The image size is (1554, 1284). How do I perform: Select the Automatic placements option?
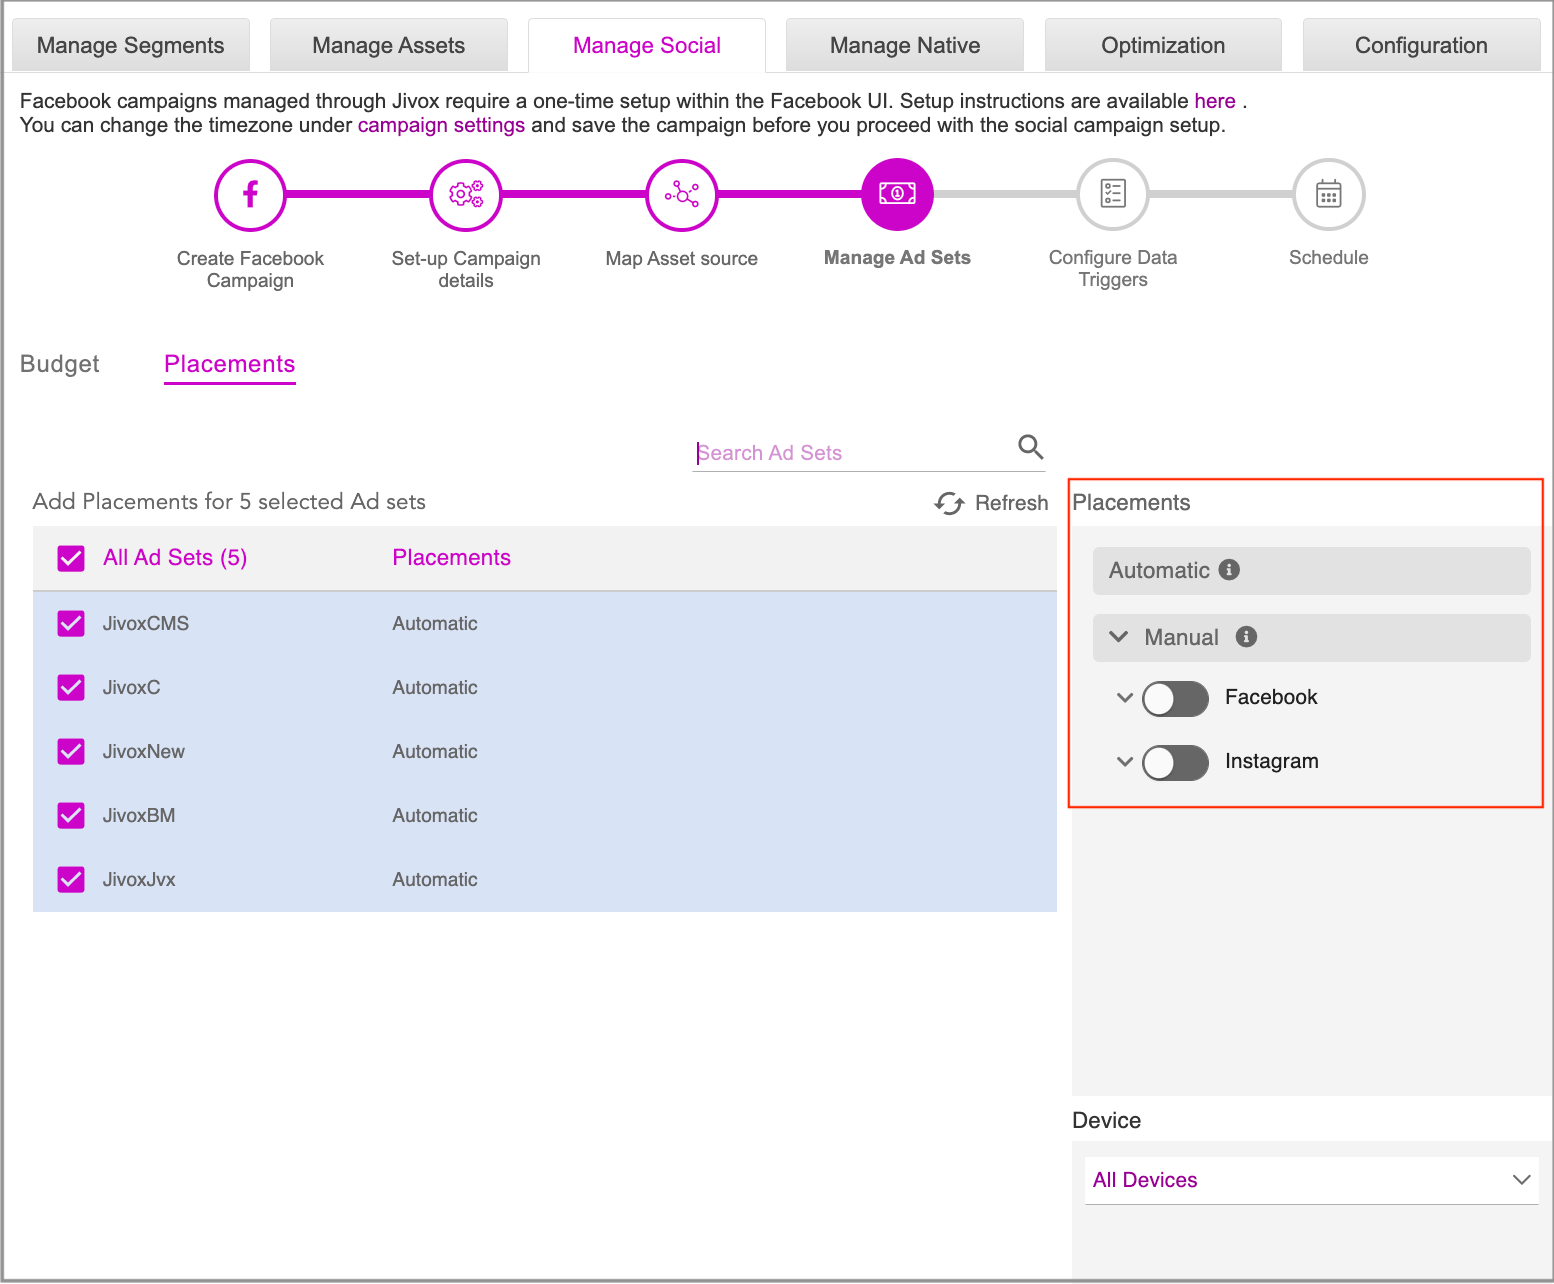click(x=1312, y=571)
